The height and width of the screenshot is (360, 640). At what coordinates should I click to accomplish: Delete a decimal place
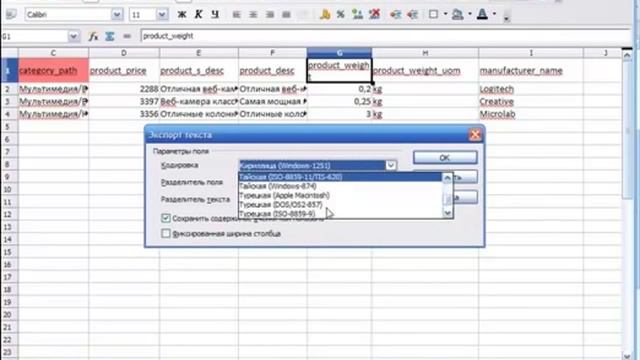pyautogui.click(x=374, y=15)
